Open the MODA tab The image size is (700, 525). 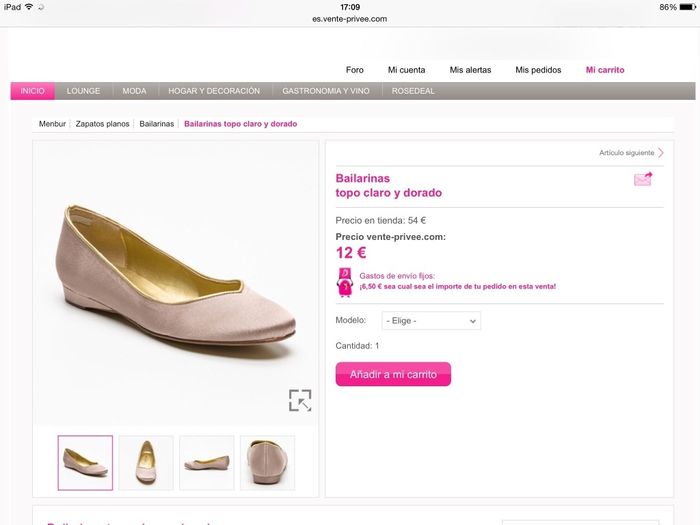point(134,91)
